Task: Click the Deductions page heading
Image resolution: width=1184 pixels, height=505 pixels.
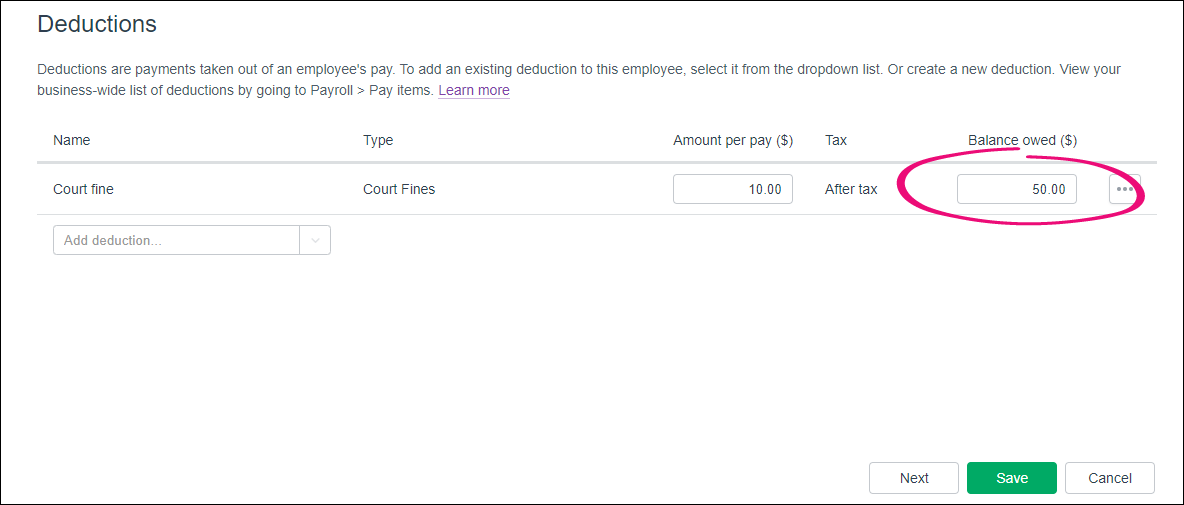Action: (x=97, y=24)
